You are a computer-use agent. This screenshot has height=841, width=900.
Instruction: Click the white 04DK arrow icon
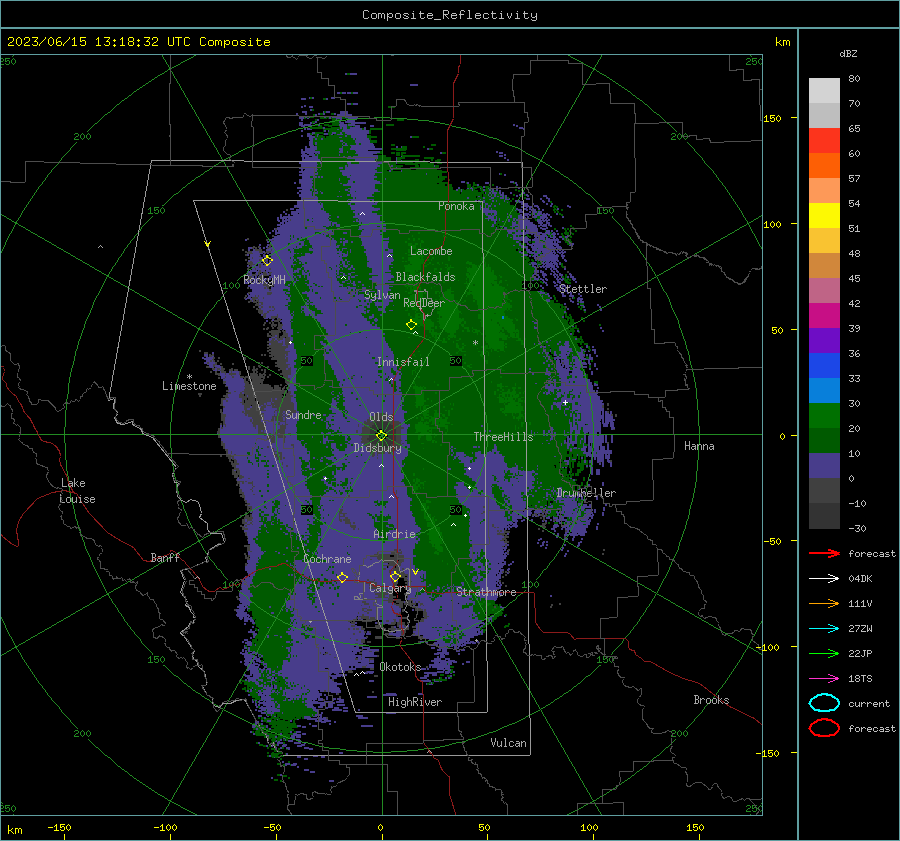pos(824,578)
